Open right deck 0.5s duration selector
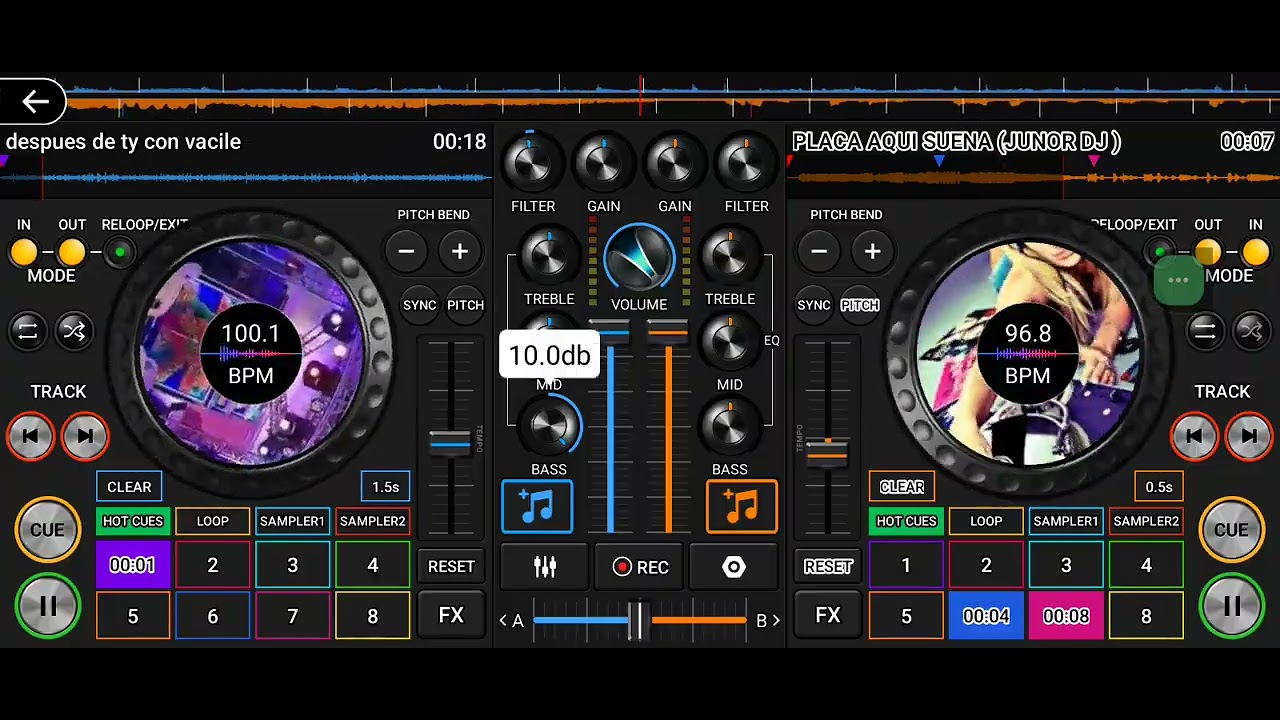This screenshot has height=720, width=1280. [1159, 487]
